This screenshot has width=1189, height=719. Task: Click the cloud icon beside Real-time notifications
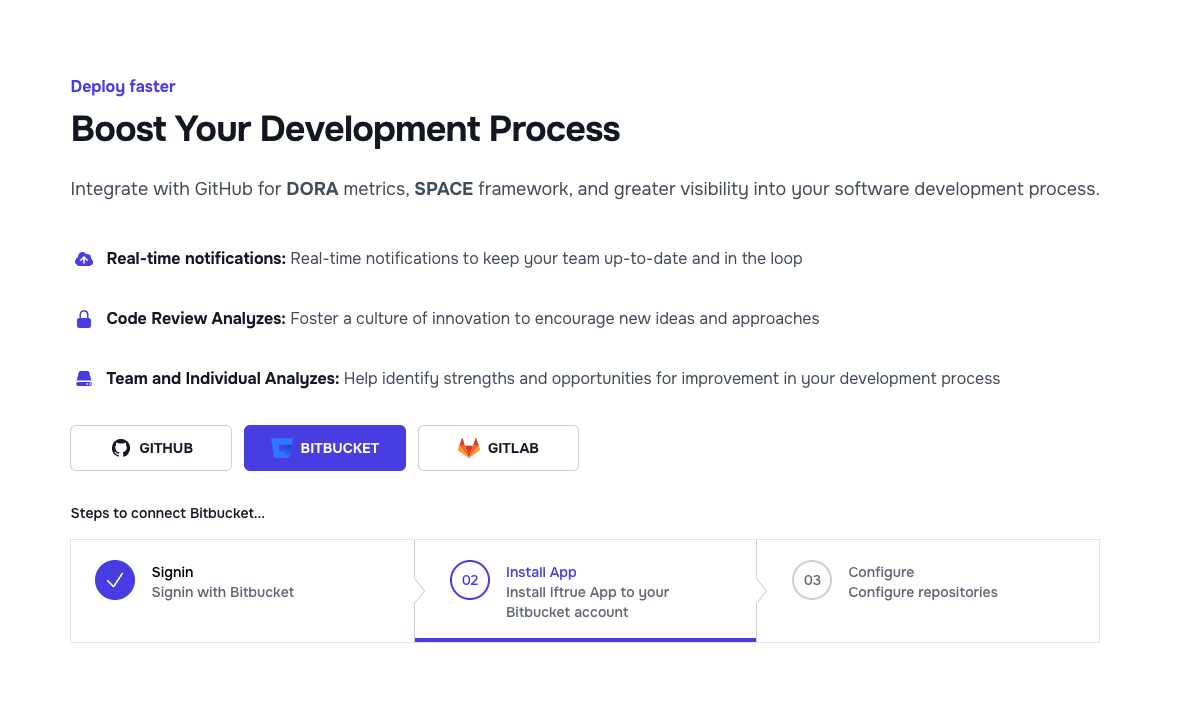point(84,259)
